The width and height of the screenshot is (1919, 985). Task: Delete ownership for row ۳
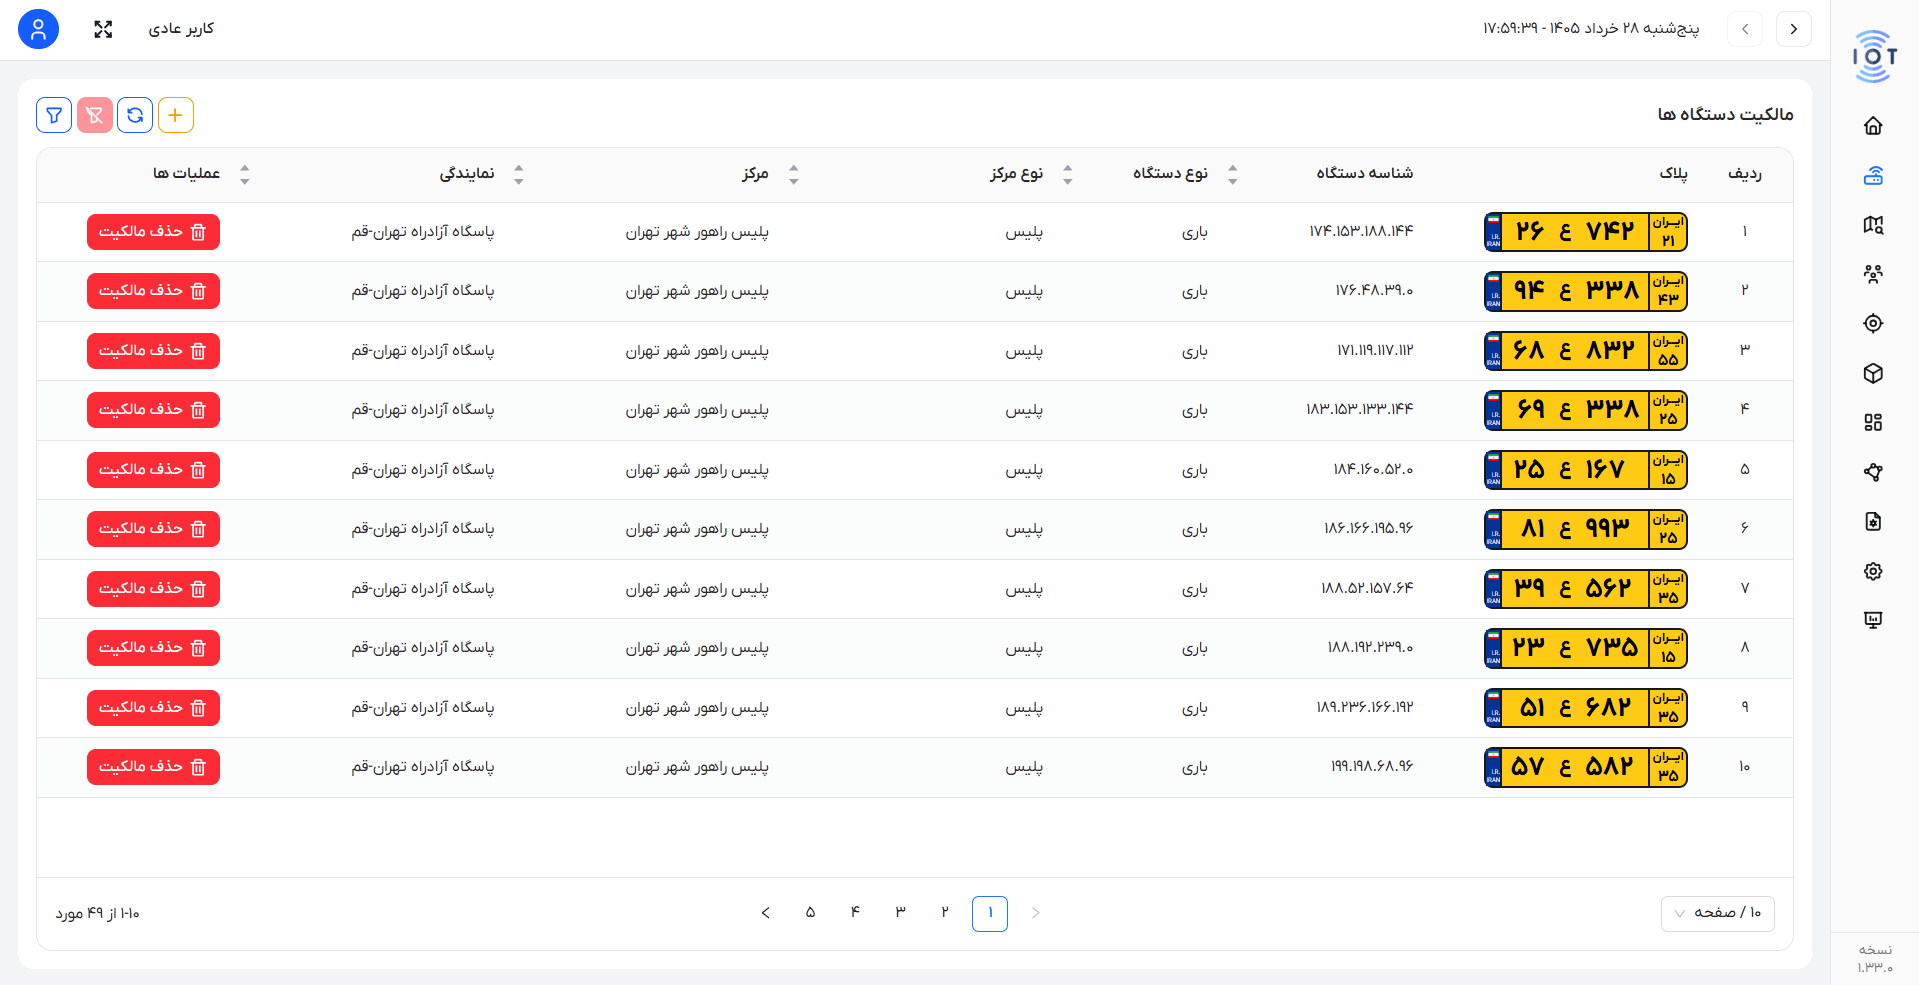pos(153,351)
